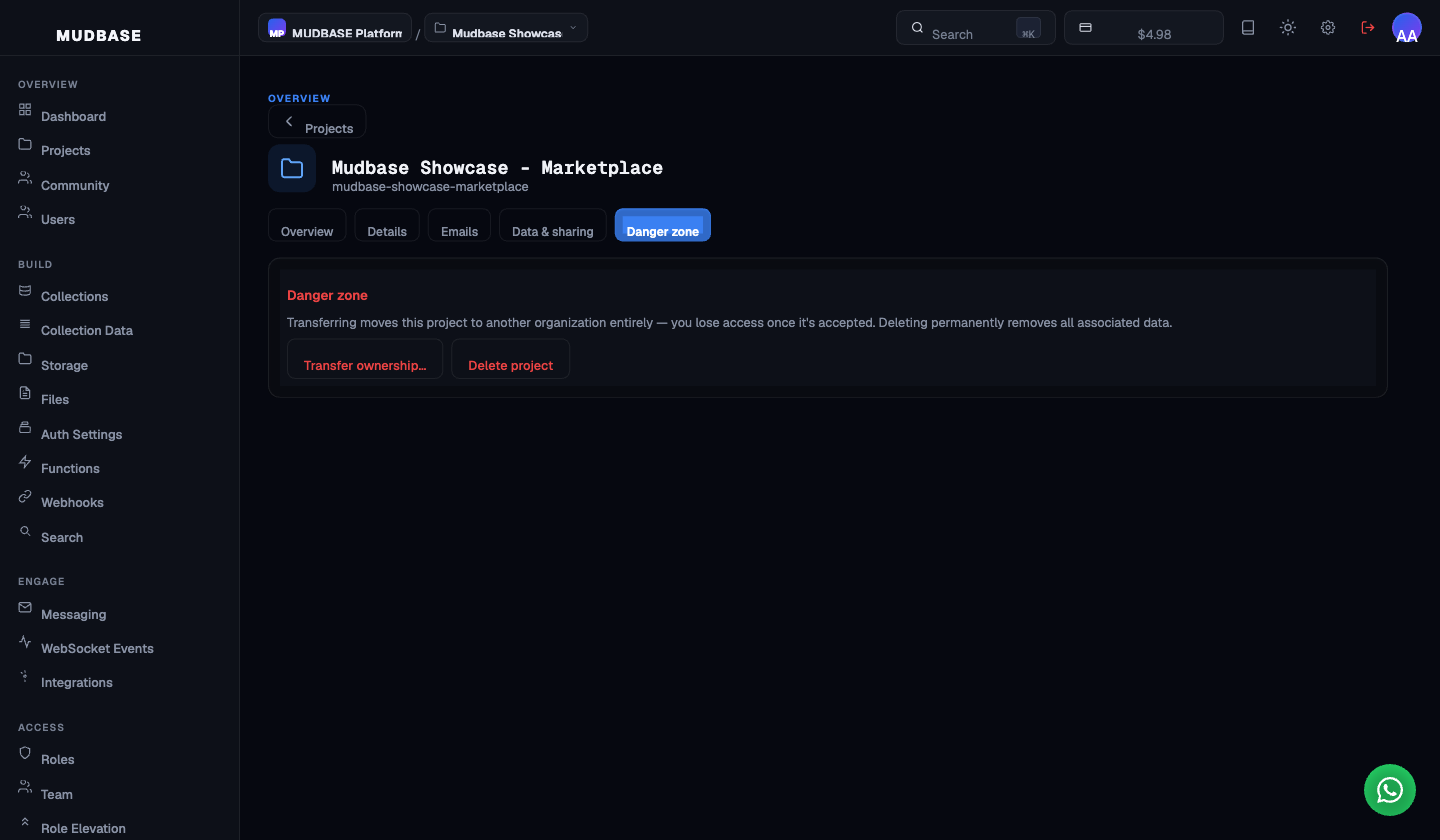Switch to the Details tab
1440x840 pixels.
click(x=387, y=225)
